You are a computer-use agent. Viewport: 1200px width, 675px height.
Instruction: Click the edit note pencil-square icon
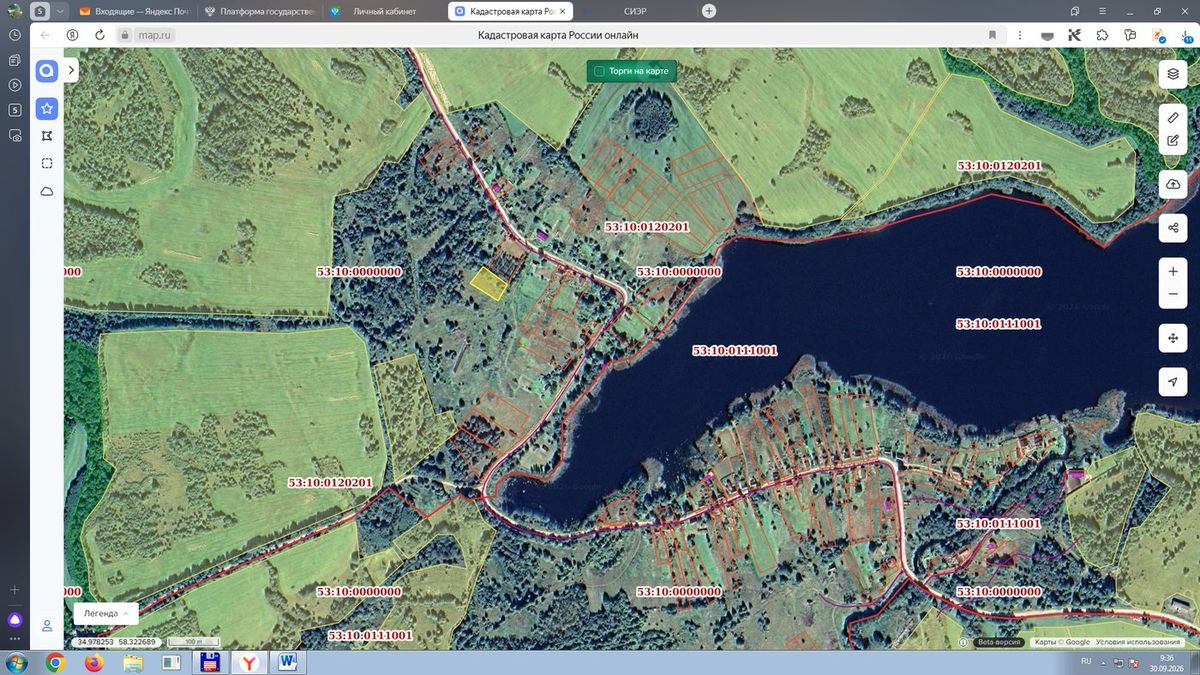coord(1173,141)
